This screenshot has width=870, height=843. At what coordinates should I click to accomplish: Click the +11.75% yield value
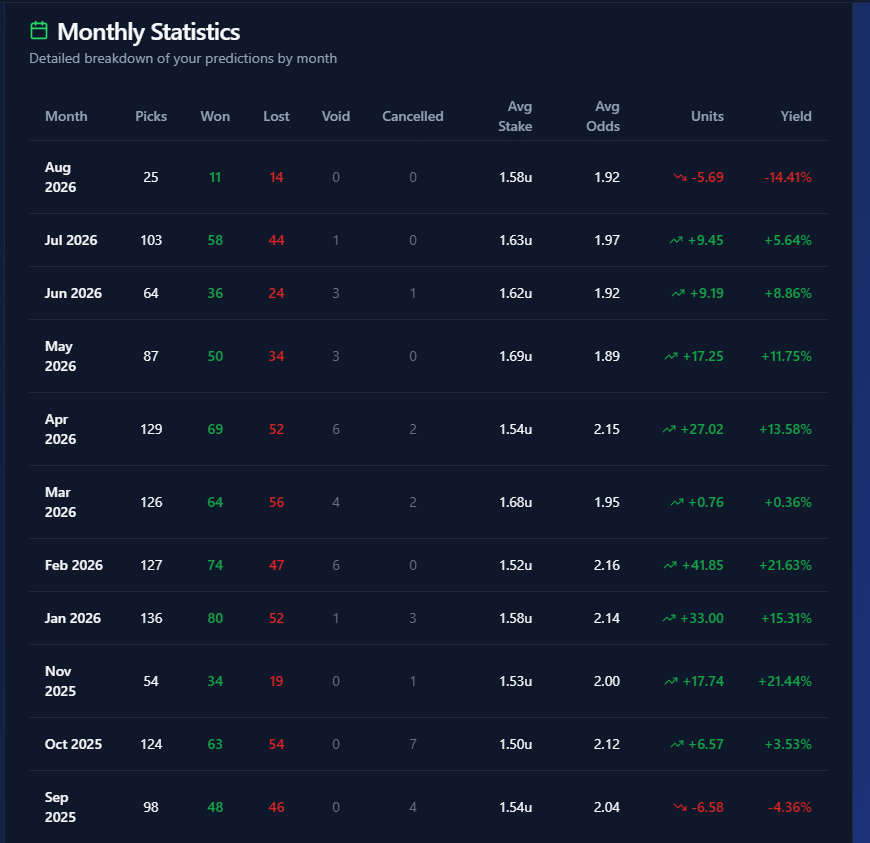(786, 356)
